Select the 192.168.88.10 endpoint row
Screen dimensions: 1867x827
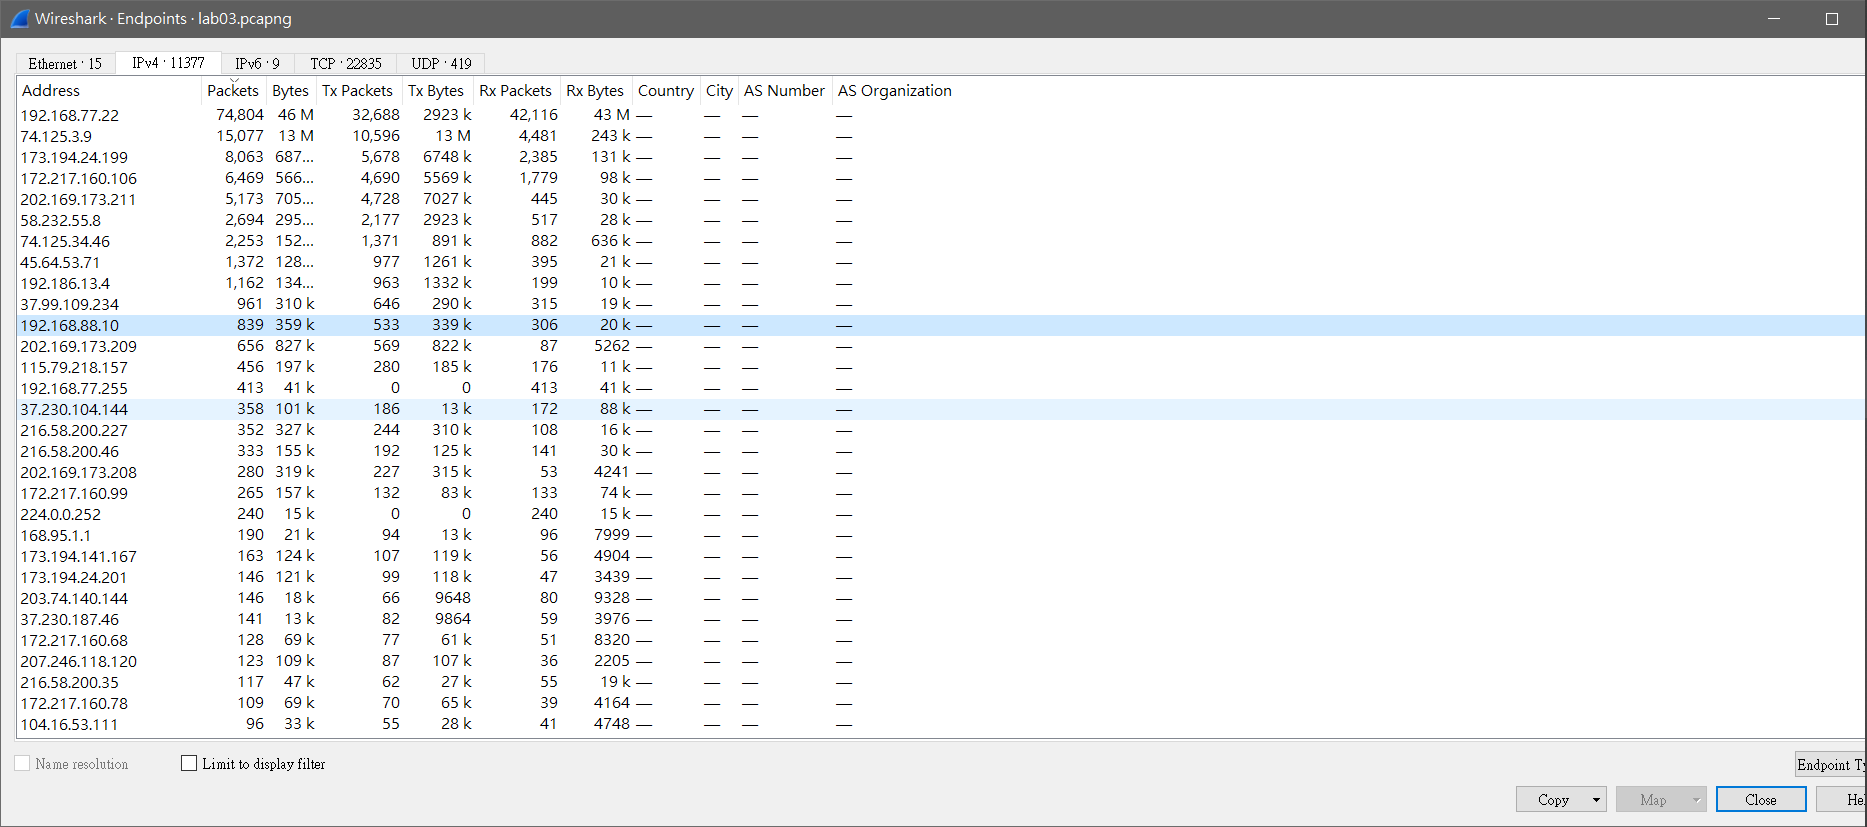(940, 325)
